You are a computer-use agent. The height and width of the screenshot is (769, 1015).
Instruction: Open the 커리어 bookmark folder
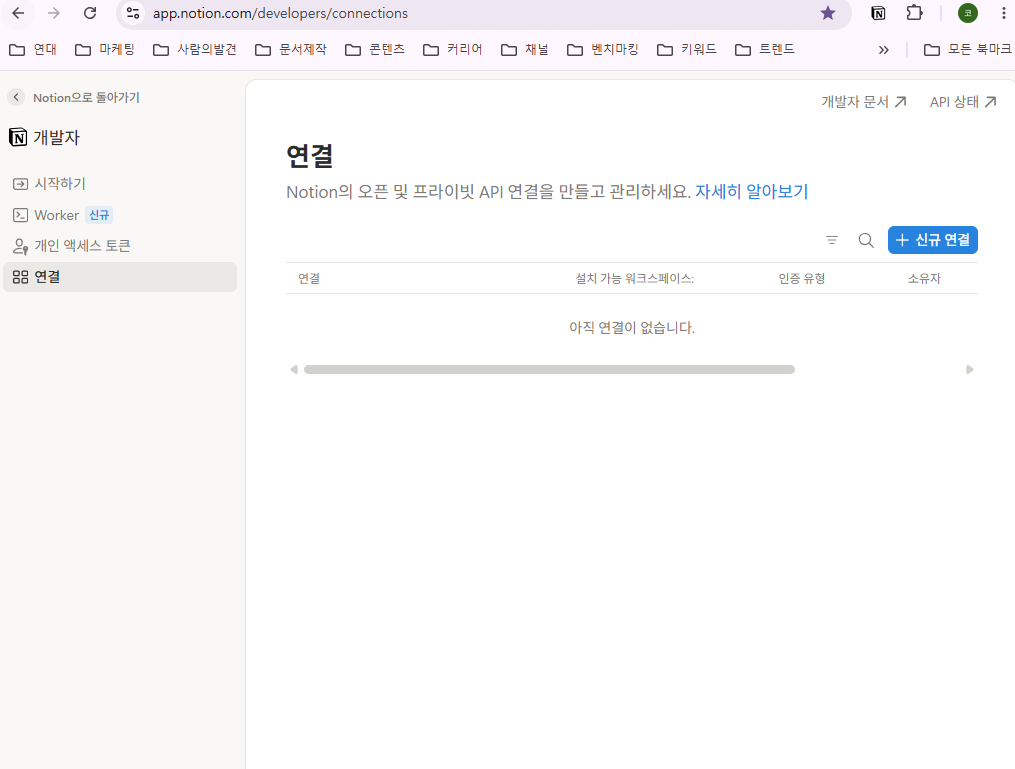click(x=452, y=49)
